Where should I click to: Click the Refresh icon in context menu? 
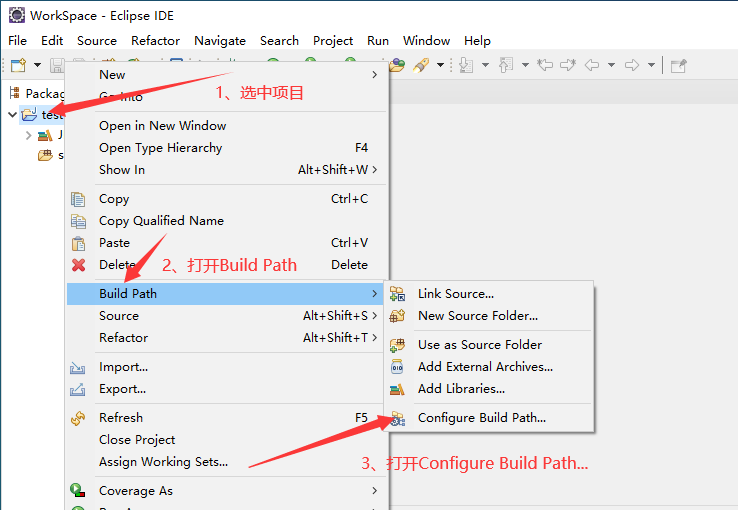78,418
